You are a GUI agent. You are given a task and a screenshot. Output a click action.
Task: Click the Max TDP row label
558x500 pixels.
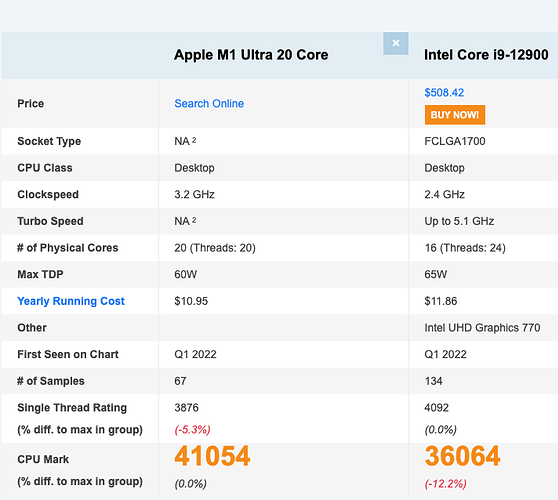[40, 274]
